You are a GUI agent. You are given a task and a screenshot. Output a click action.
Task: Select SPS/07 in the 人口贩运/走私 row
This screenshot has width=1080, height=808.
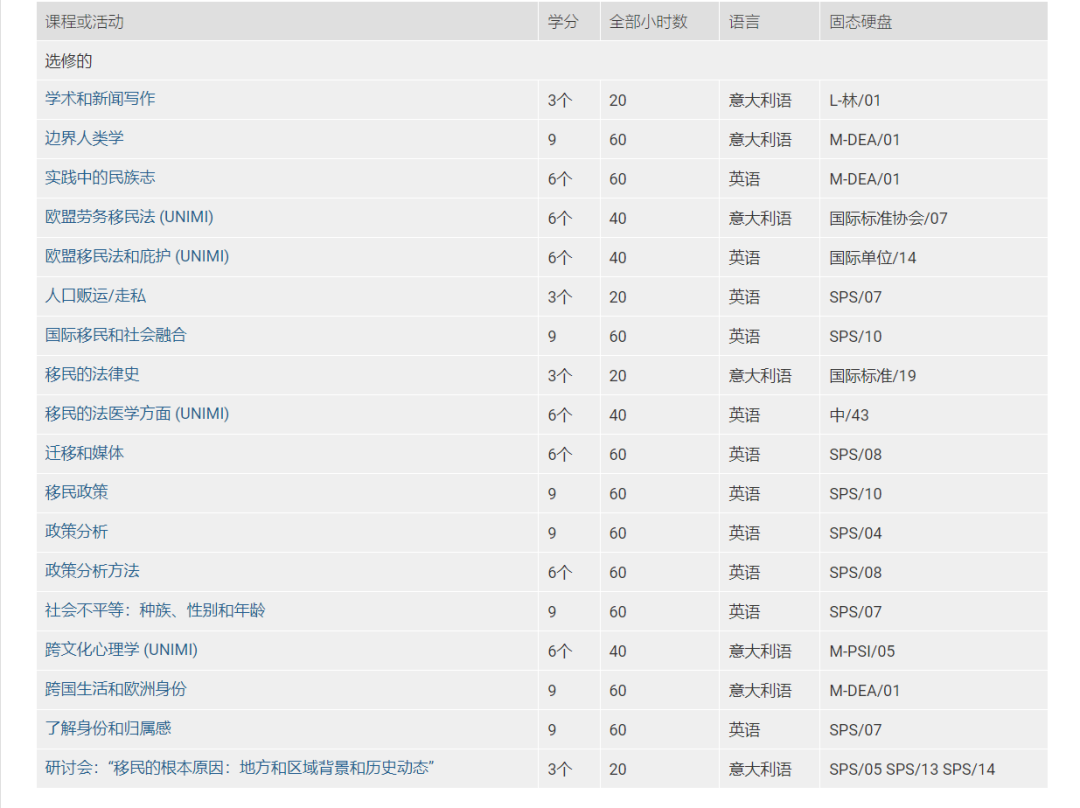click(x=855, y=297)
